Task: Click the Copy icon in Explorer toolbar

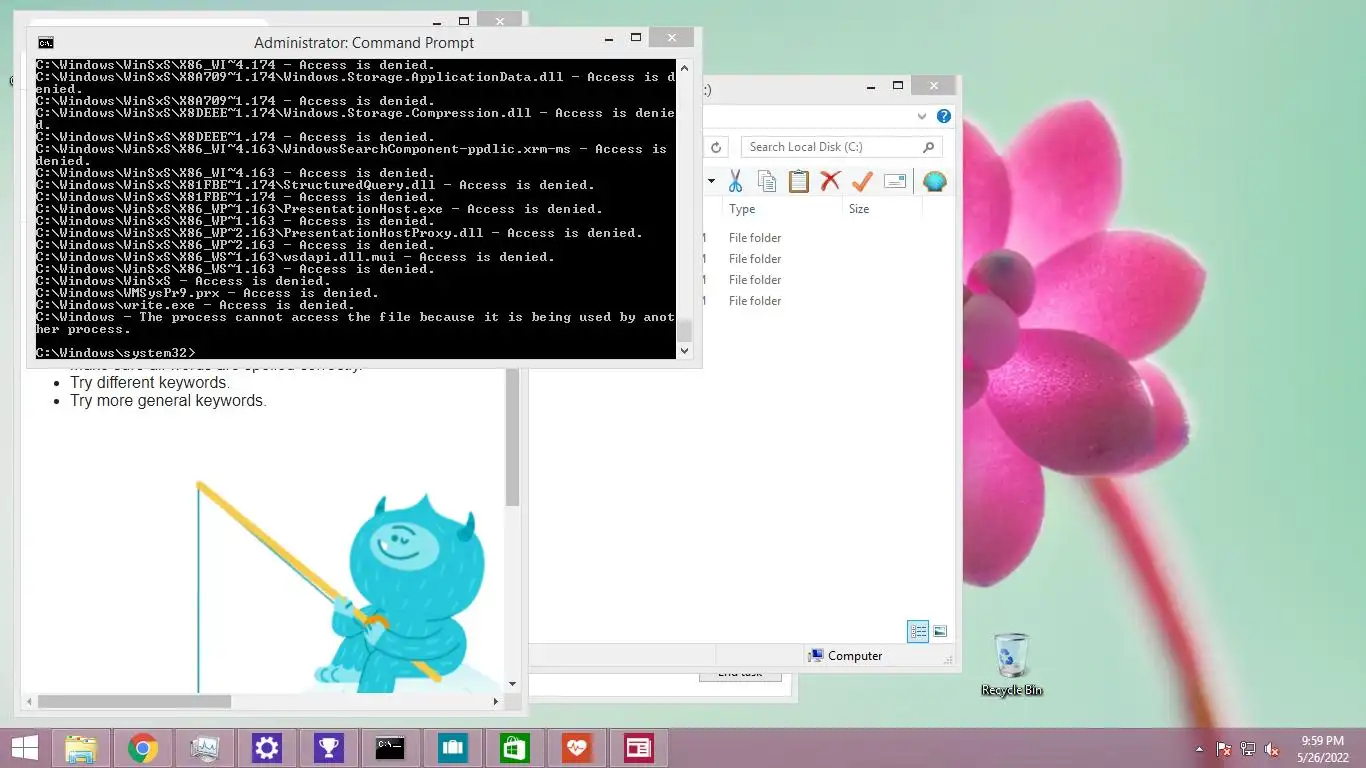Action: tap(767, 181)
